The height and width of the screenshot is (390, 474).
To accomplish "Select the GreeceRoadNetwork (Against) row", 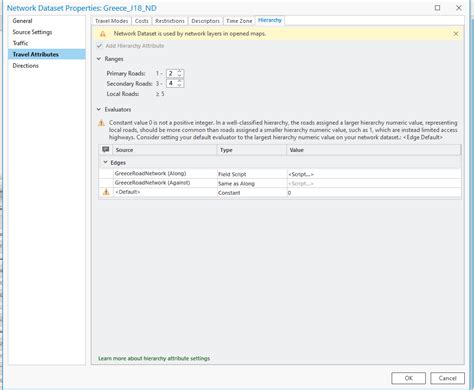I will (x=280, y=183).
